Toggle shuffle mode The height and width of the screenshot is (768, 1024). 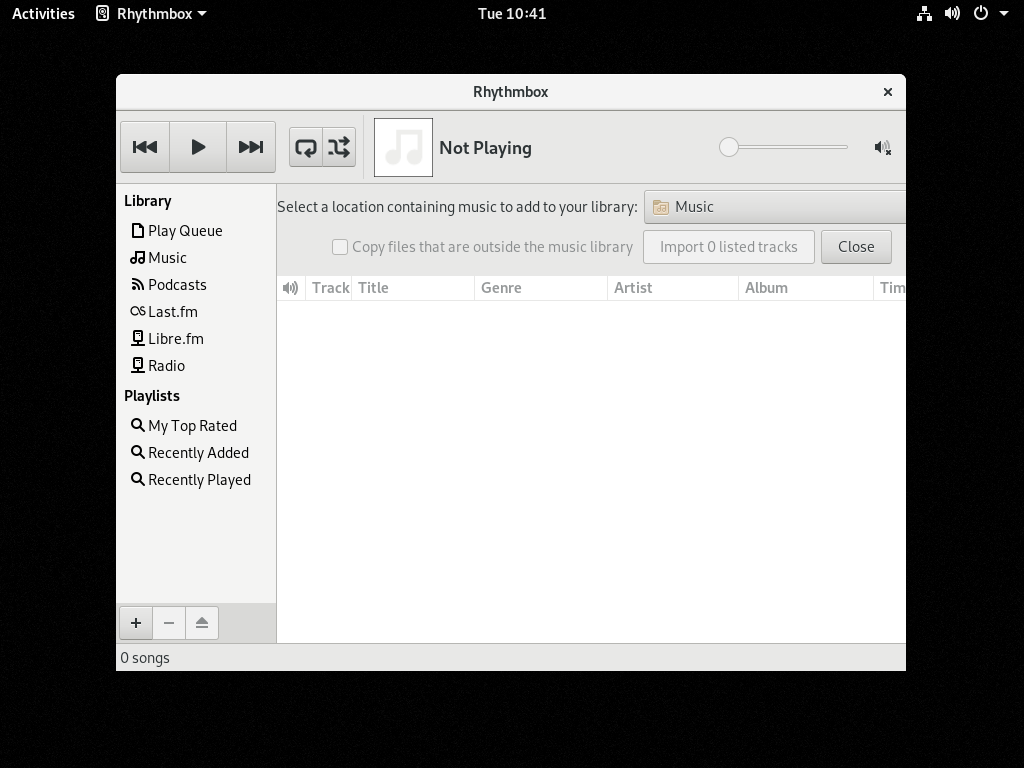[339, 147]
